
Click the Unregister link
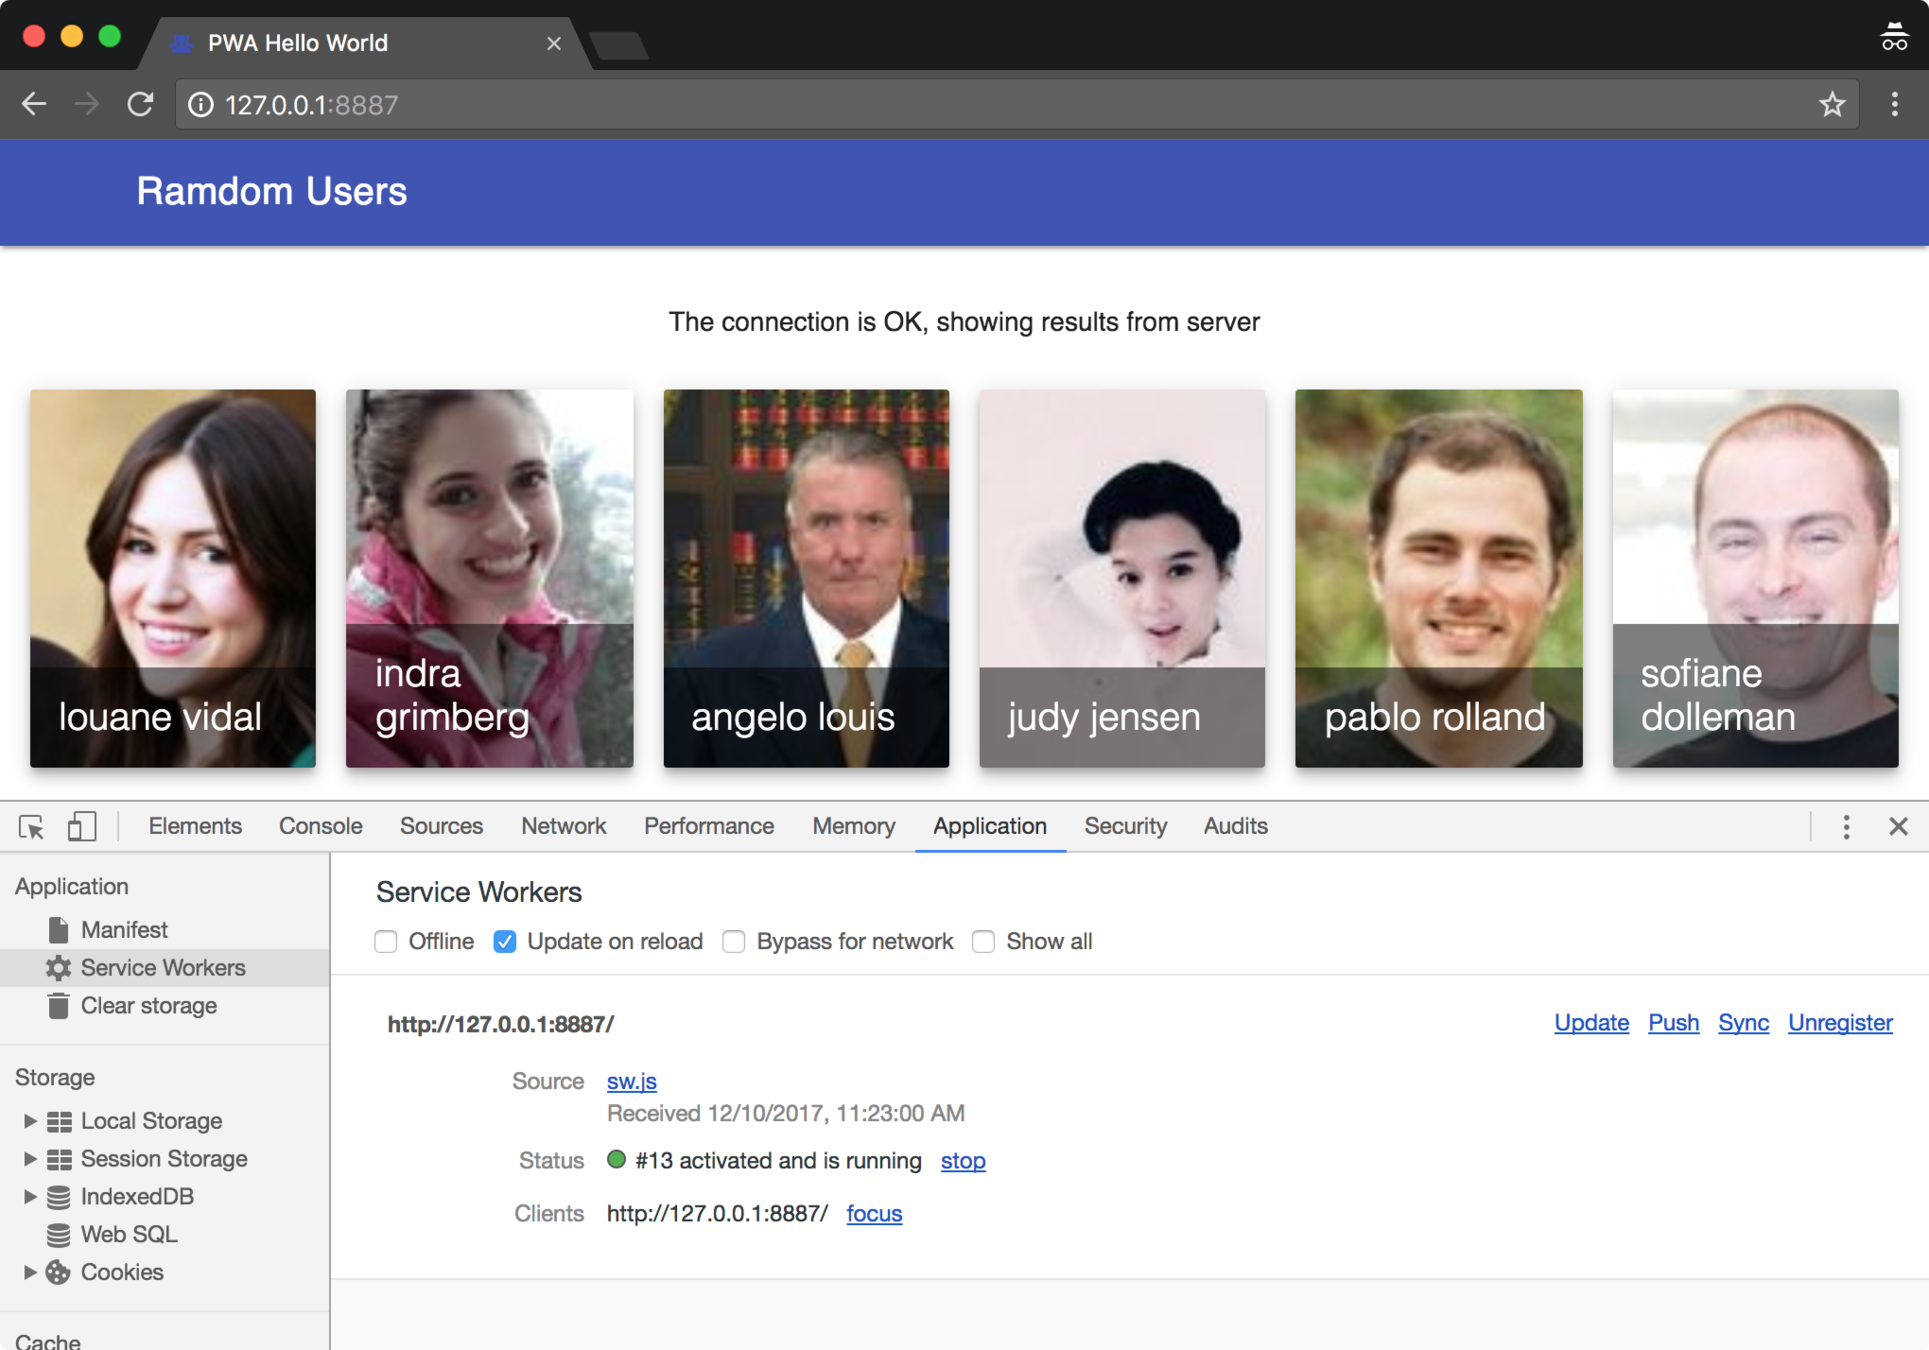pyautogui.click(x=1839, y=1023)
